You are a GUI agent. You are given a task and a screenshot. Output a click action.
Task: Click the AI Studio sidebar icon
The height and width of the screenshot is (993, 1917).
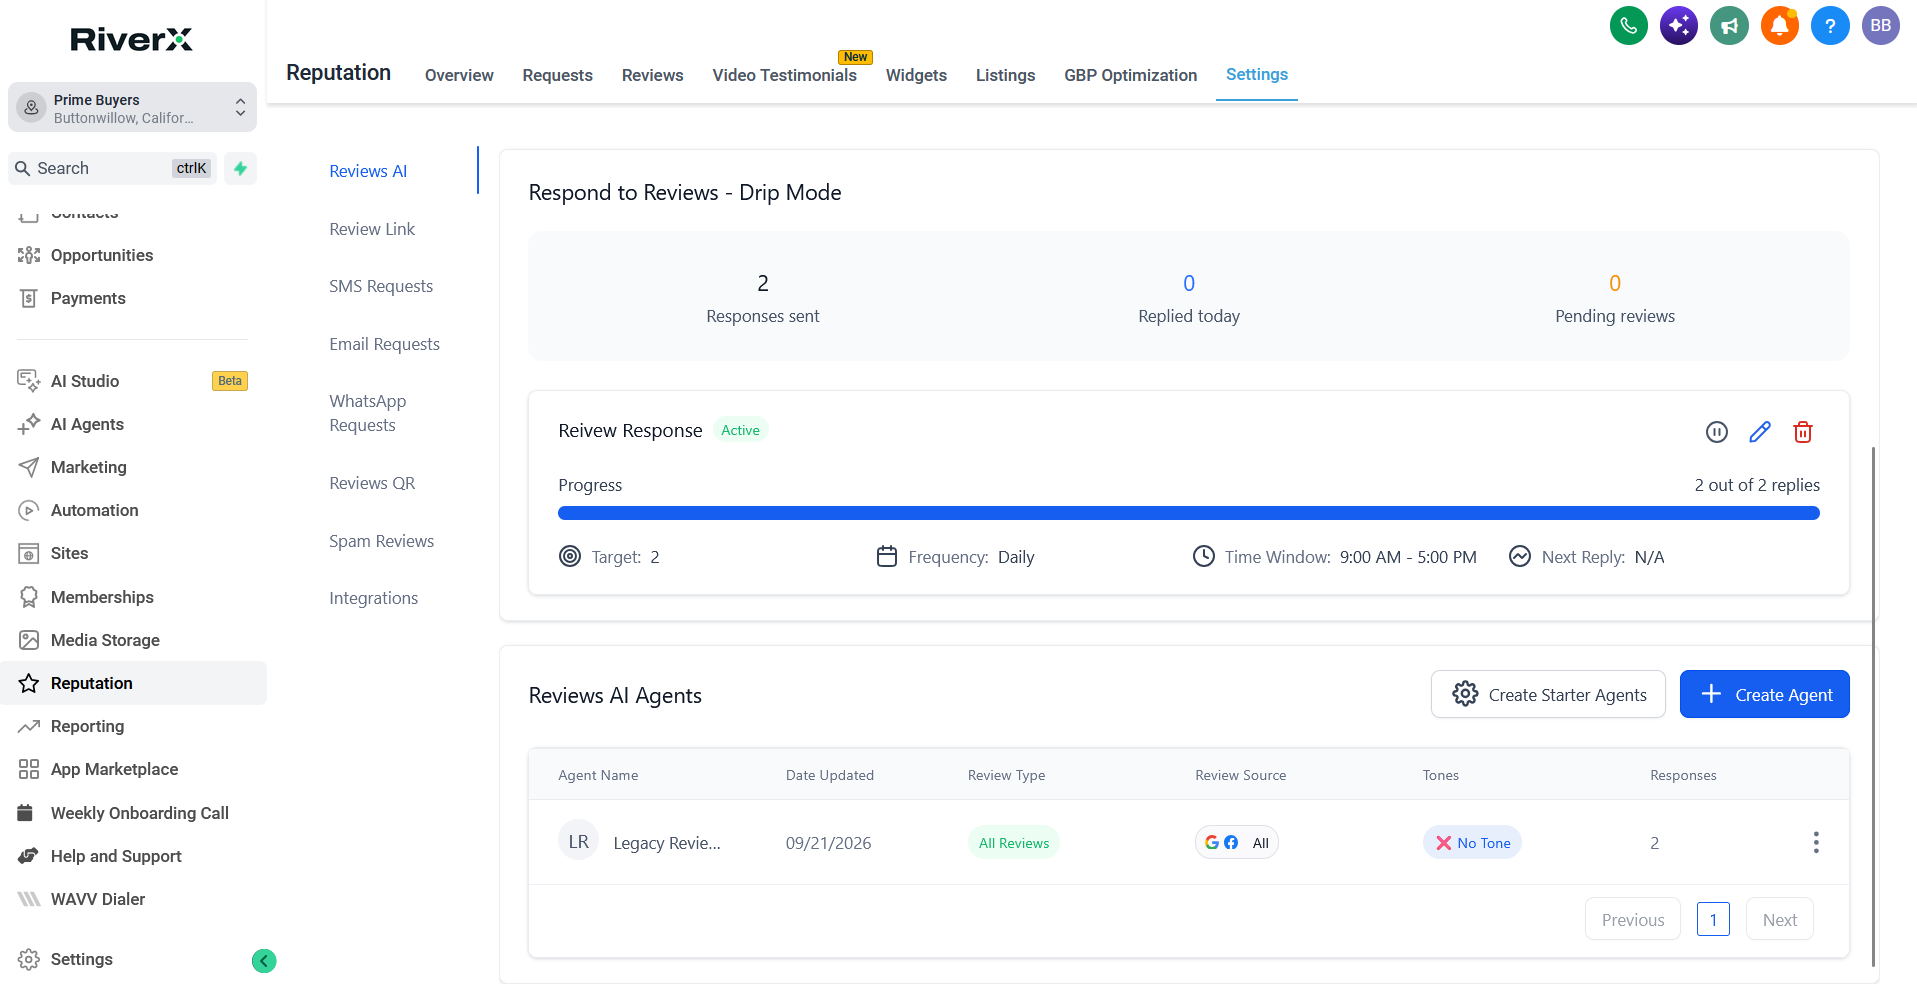point(29,381)
